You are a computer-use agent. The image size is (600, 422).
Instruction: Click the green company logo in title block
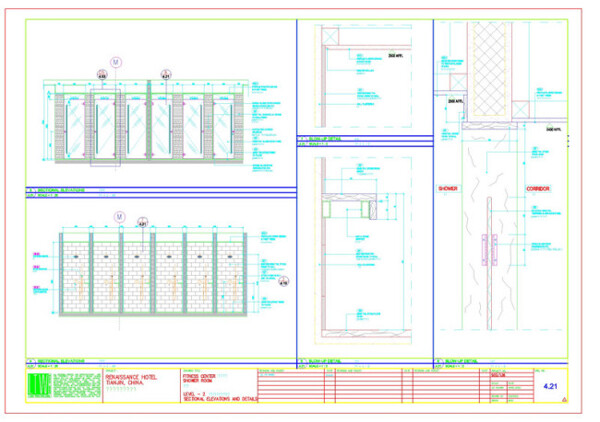click(x=39, y=385)
